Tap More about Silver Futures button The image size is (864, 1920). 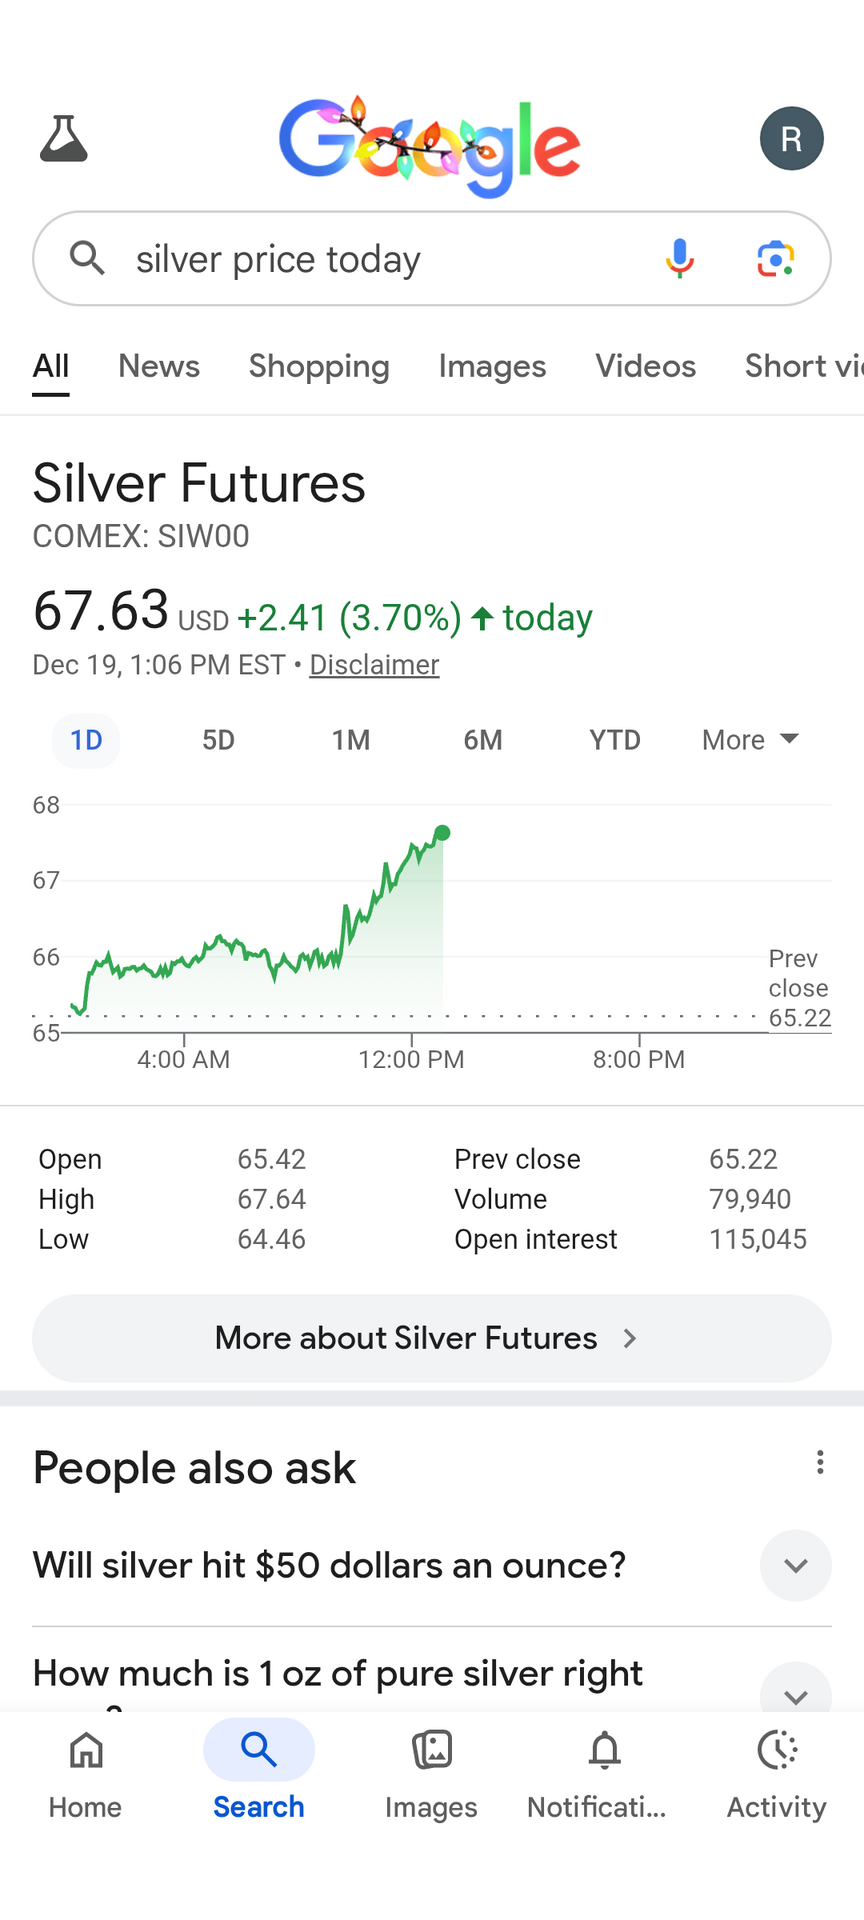(x=432, y=1338)
